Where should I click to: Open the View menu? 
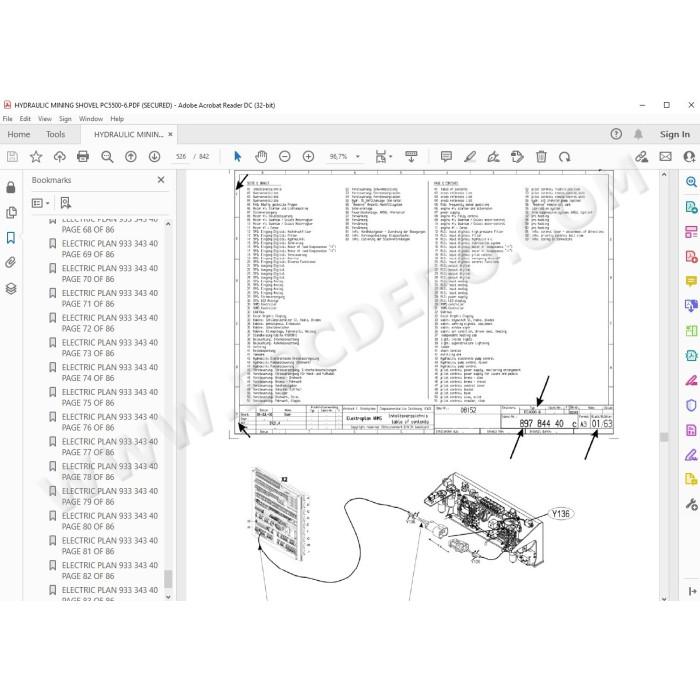point(45,119)
